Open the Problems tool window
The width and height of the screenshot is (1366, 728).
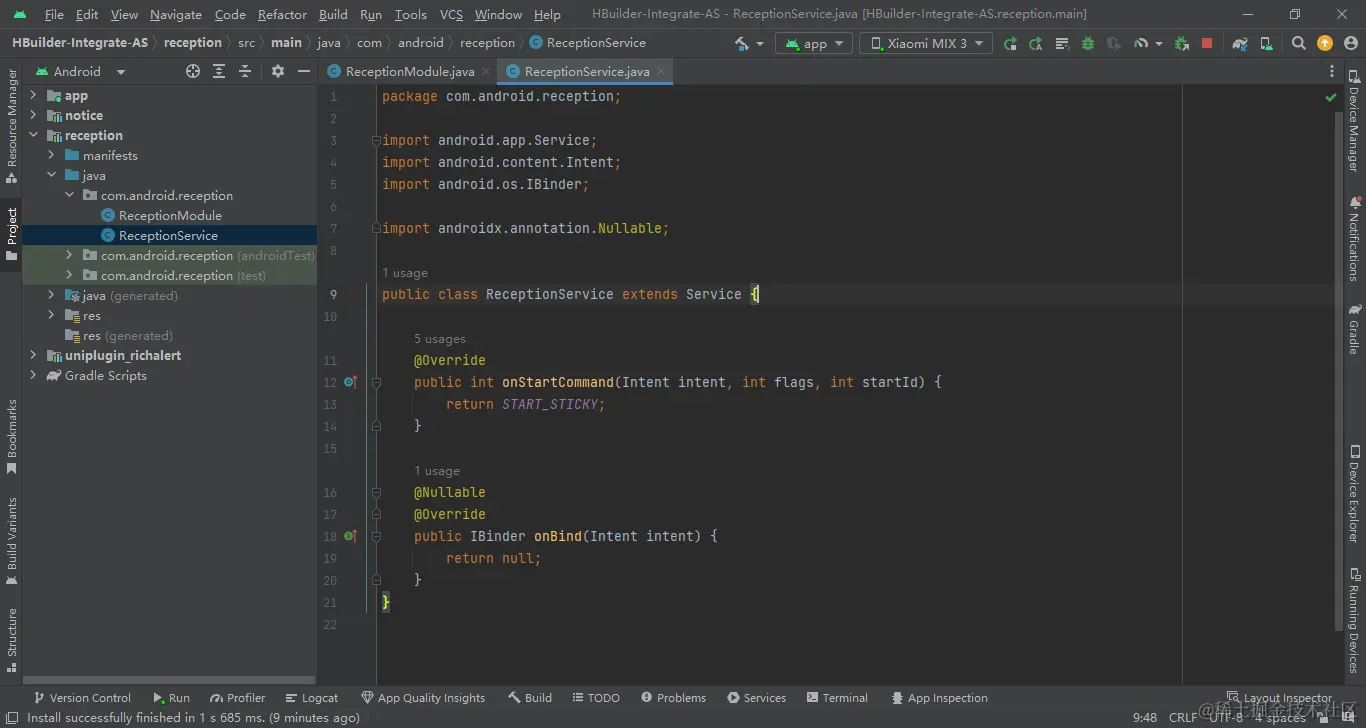coord(673,698)
